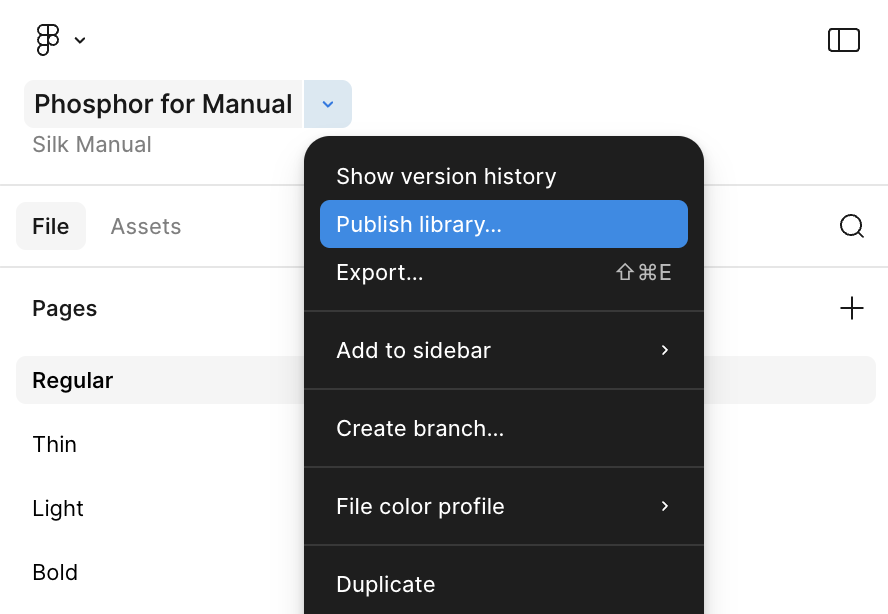Choose Show version history
888x614 pixels.
tap(446, 176)
